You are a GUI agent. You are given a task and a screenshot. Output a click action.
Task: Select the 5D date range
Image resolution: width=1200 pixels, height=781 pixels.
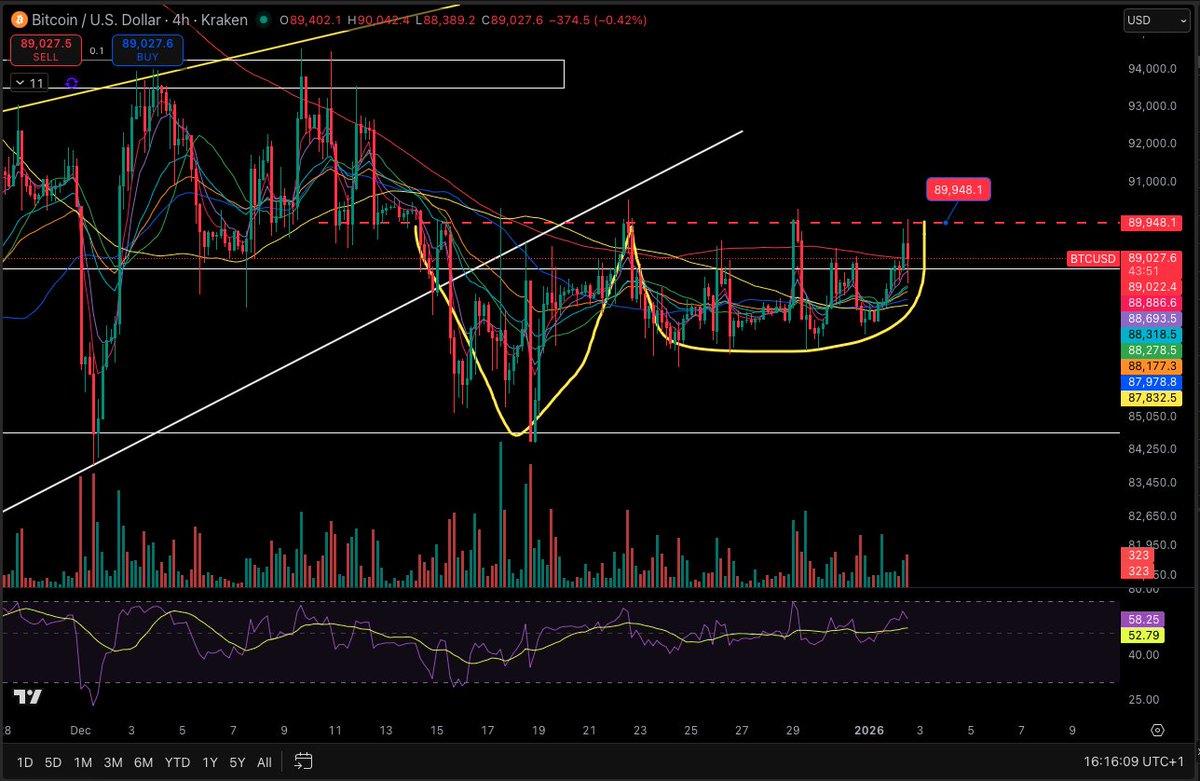click(x=53, y=762)
